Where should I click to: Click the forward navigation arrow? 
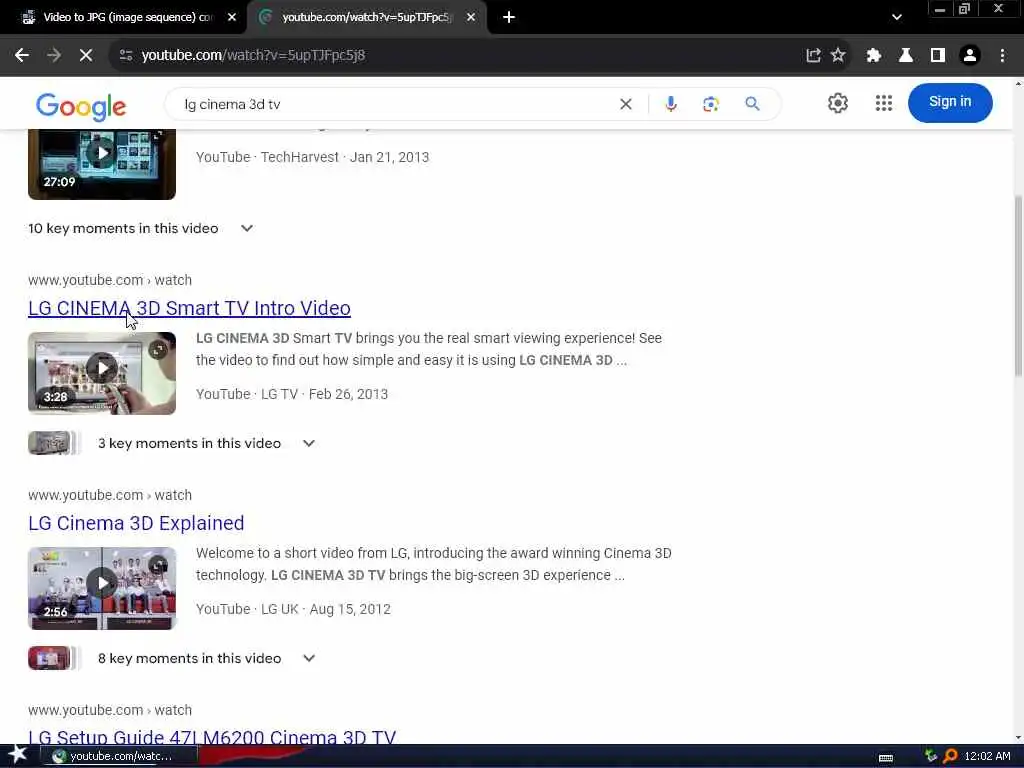[x=54, y=56]
